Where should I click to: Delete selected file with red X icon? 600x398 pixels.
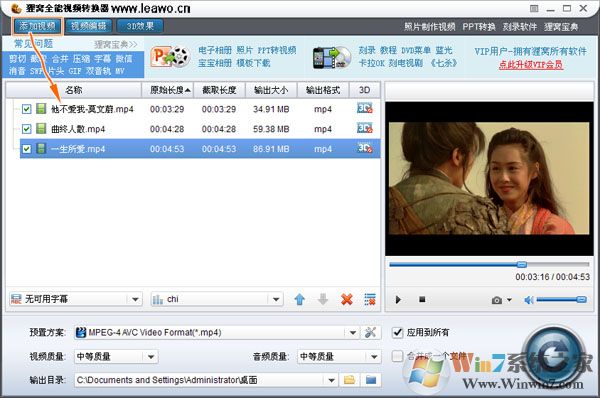[347, 299]
